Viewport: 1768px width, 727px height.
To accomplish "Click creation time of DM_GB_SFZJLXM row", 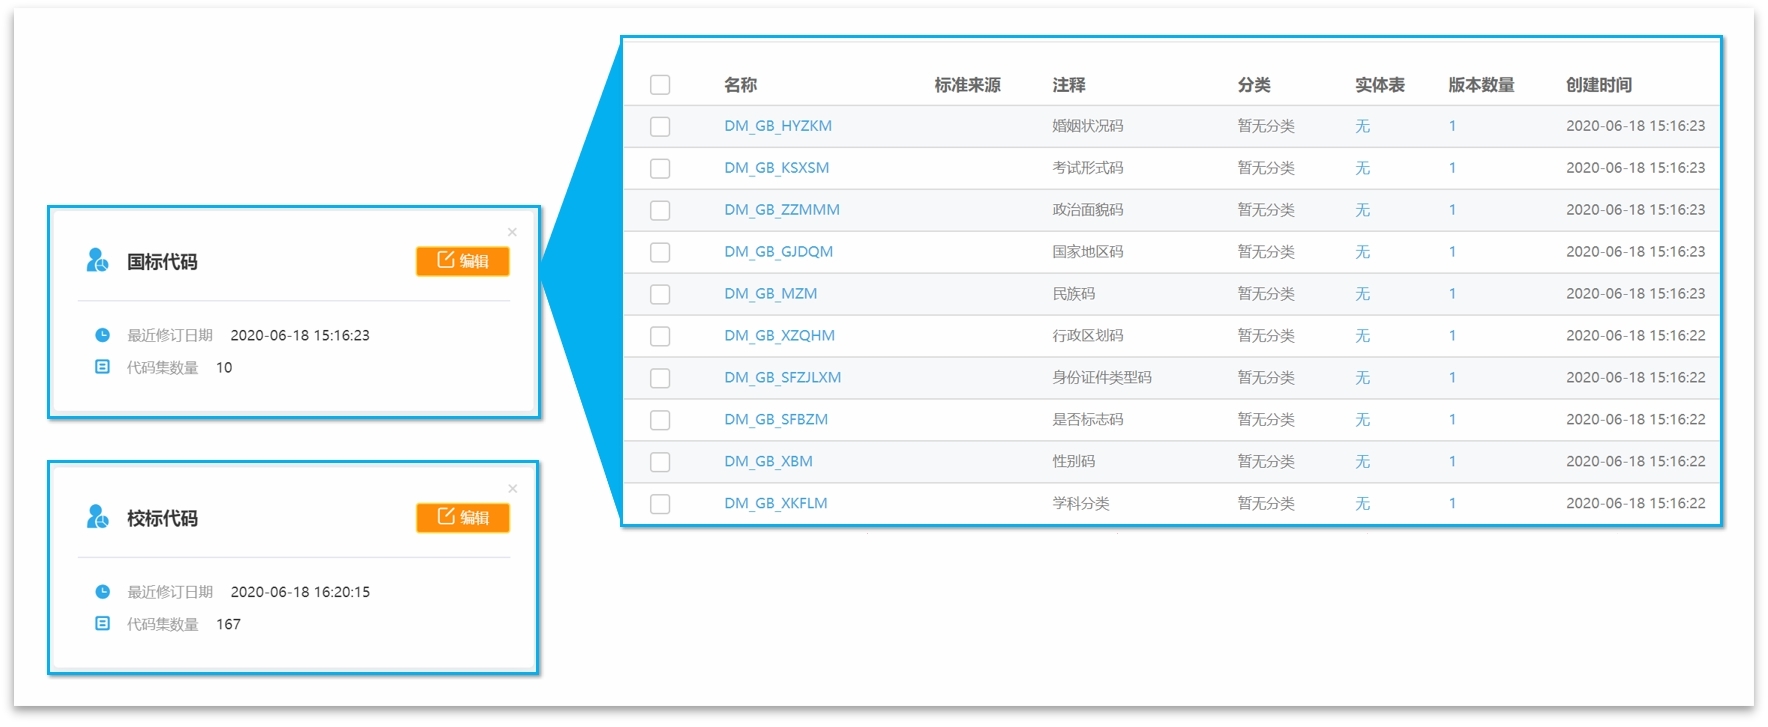I will (x=1636, y=378).
